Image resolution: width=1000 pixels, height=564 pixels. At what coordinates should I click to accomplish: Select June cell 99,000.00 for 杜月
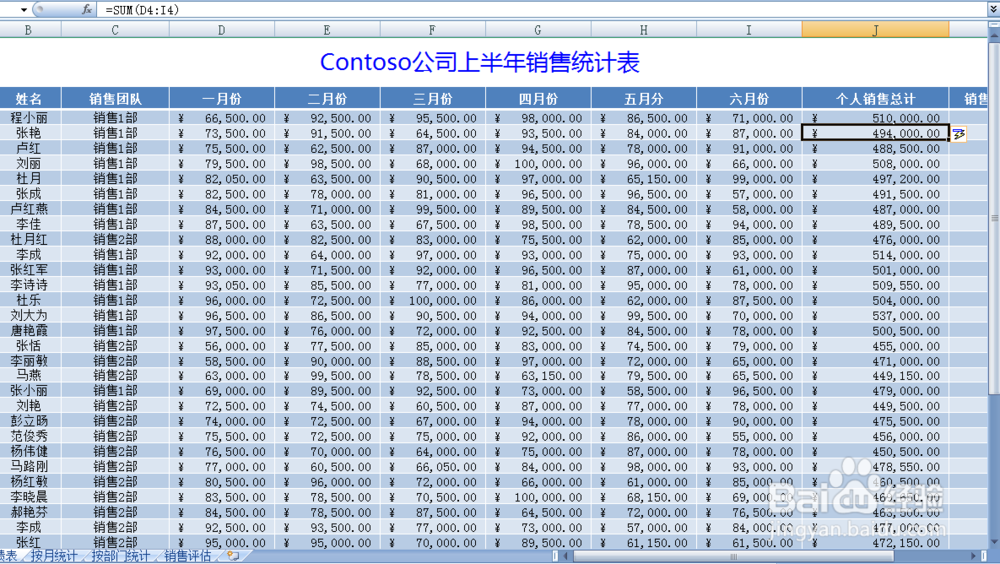point(749,179)
